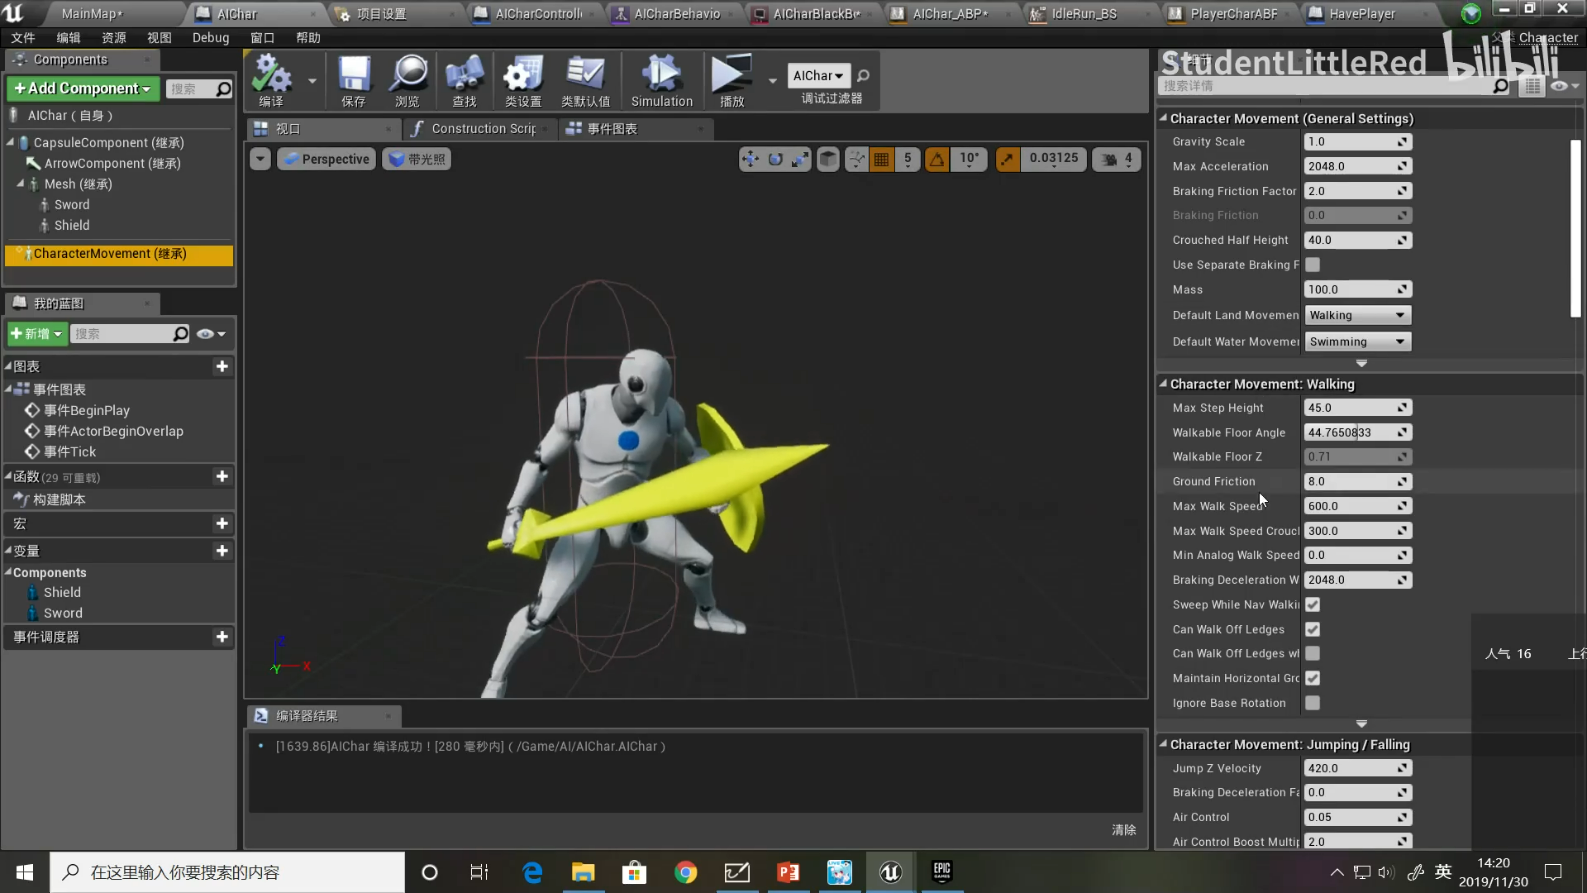Open 带光照 lit mode menu
Screen dimensions: 1587x893
coord(416,159)
